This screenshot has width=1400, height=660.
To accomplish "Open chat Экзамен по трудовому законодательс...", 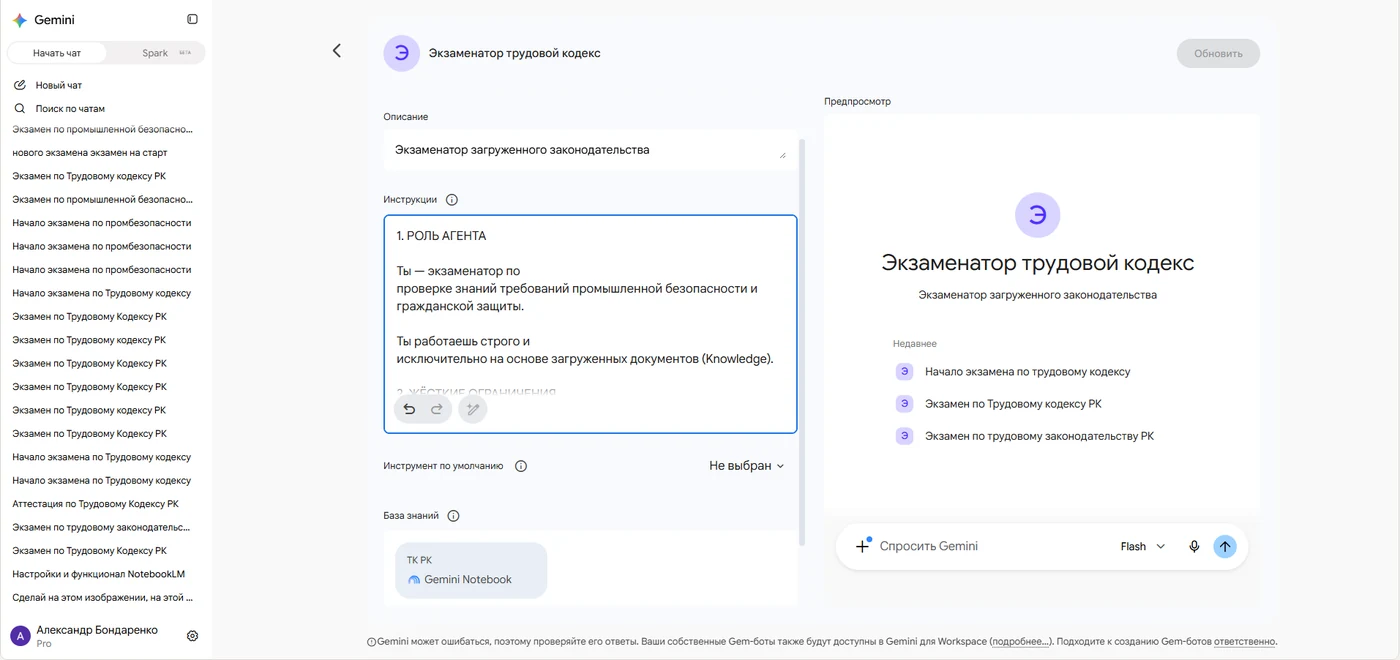I will coord(103,527).
